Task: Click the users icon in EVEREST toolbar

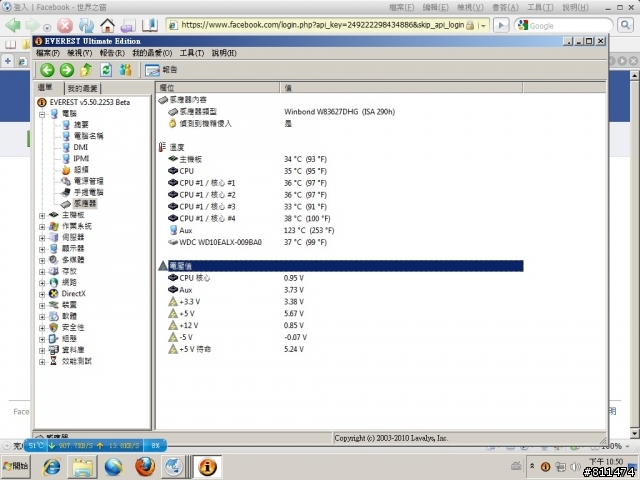Action: pyautogui.click(x=125, y=70)
